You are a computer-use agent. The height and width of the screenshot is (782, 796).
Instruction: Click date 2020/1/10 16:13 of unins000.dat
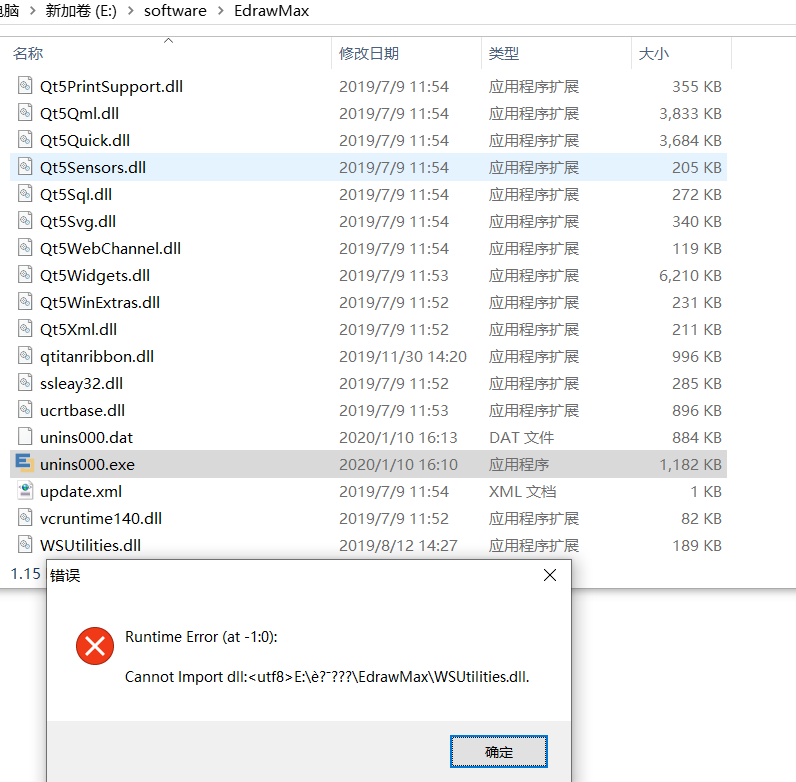click(398, 437)
